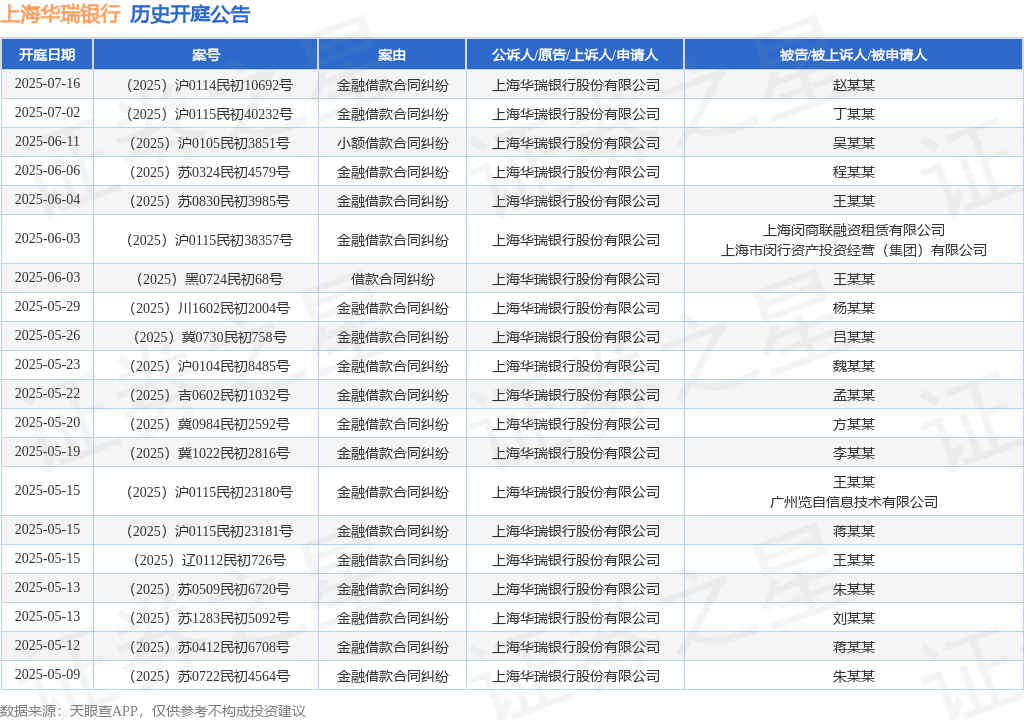
Task: Click plaintiff cell in the 苏0722民初4564号 row
Action: click(575, 676)
